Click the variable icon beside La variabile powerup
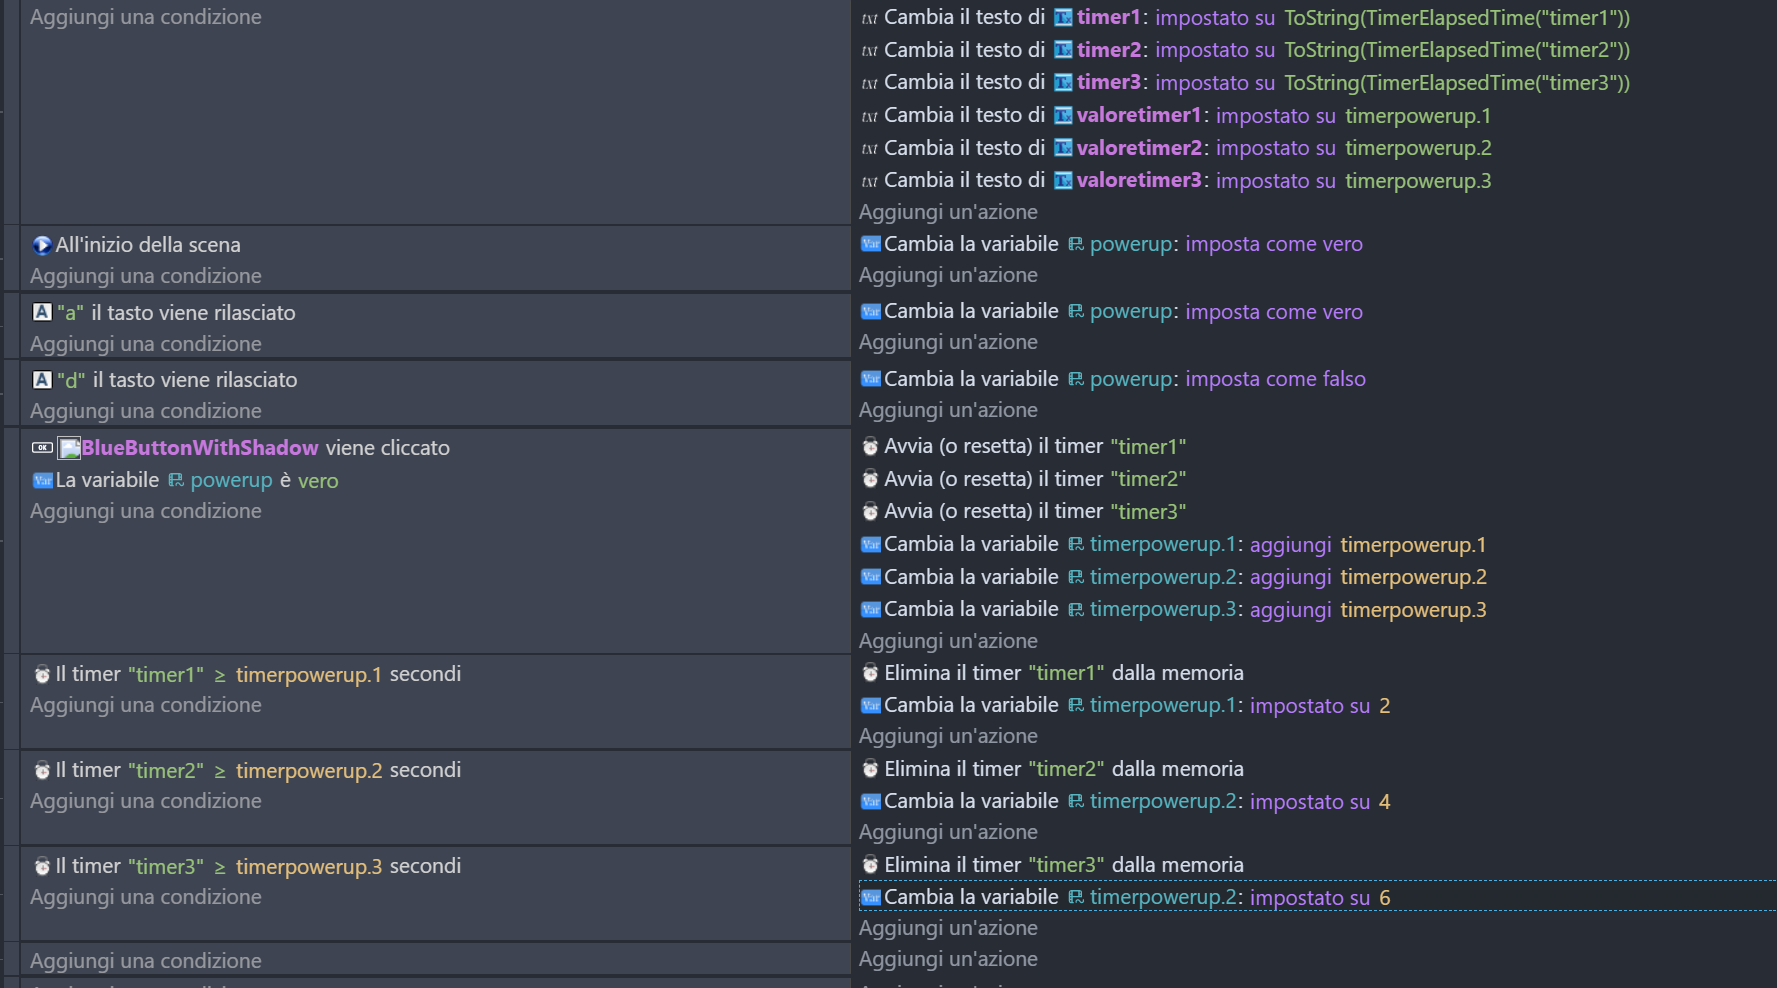Image resolution: width=1777 pixels, height=988 pixels. pos(42,481)
